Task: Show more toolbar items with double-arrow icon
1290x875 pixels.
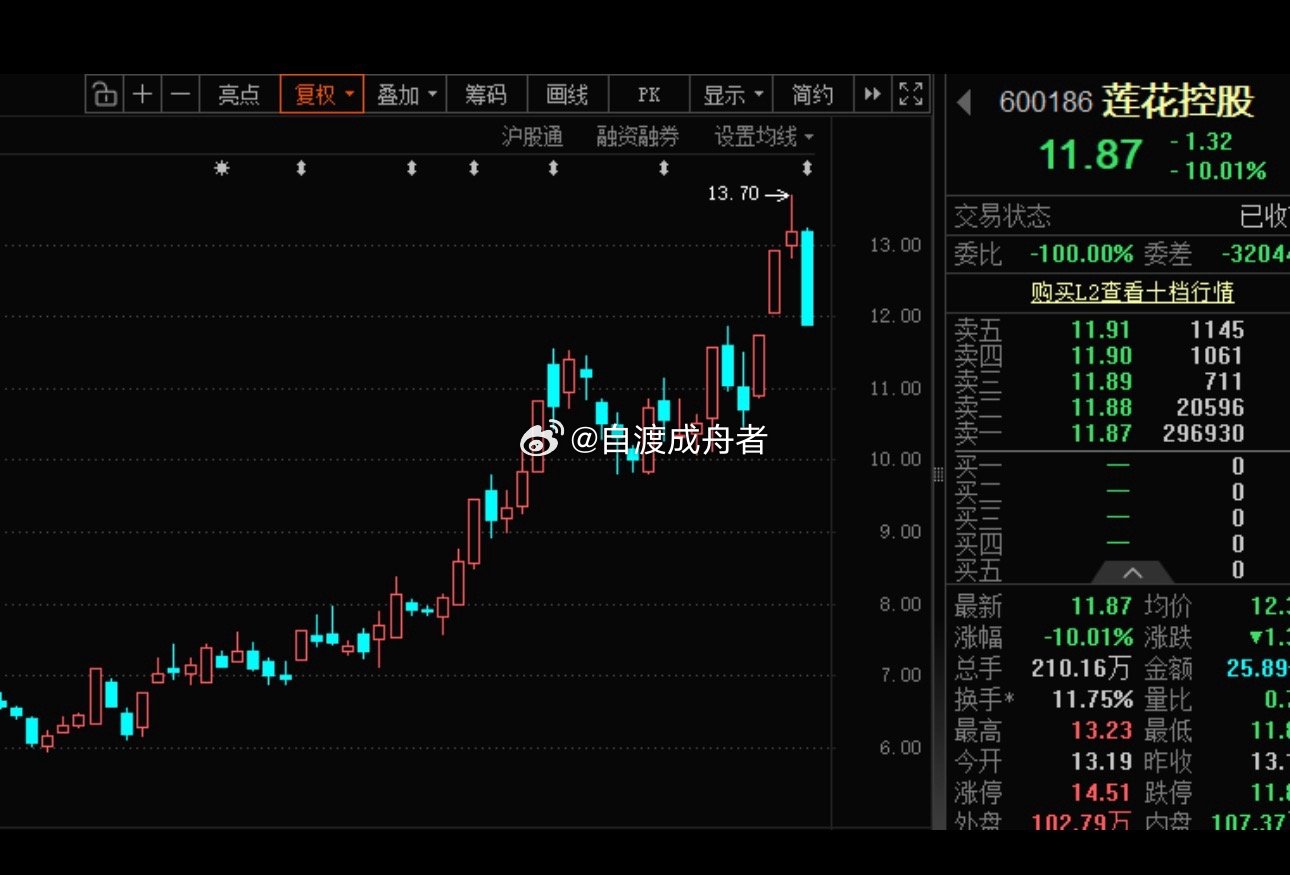Action: pos(873,95)
